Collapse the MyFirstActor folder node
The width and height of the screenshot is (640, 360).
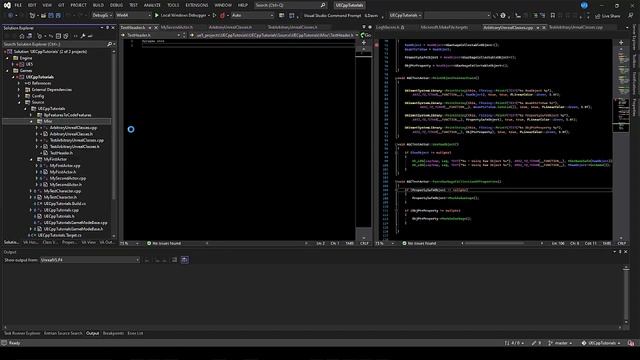[31, 159]
